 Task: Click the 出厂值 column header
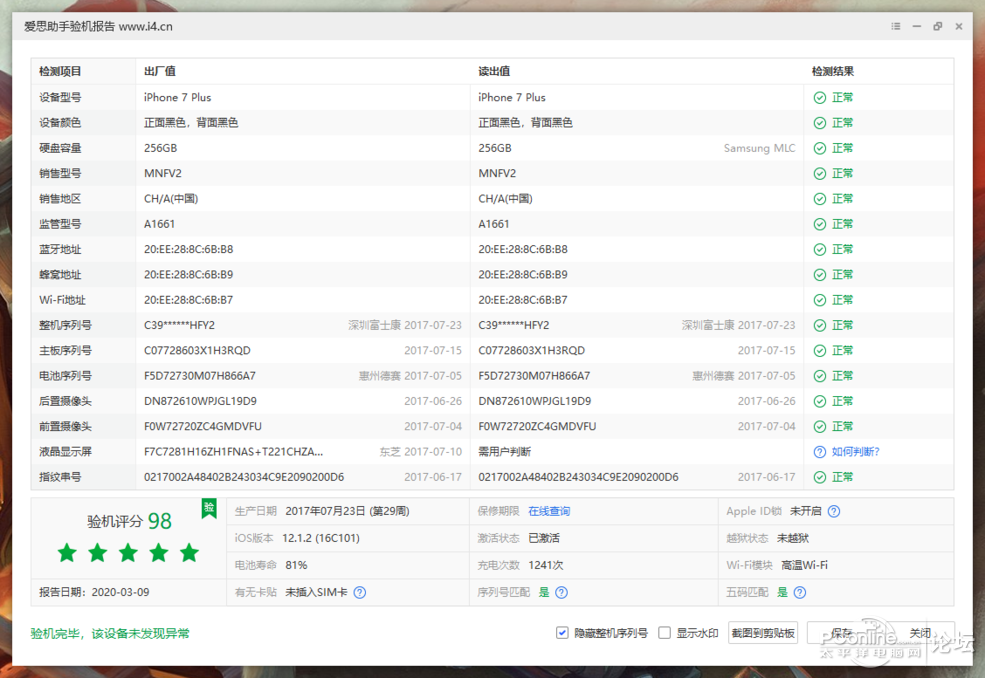(x=160, y=72)
